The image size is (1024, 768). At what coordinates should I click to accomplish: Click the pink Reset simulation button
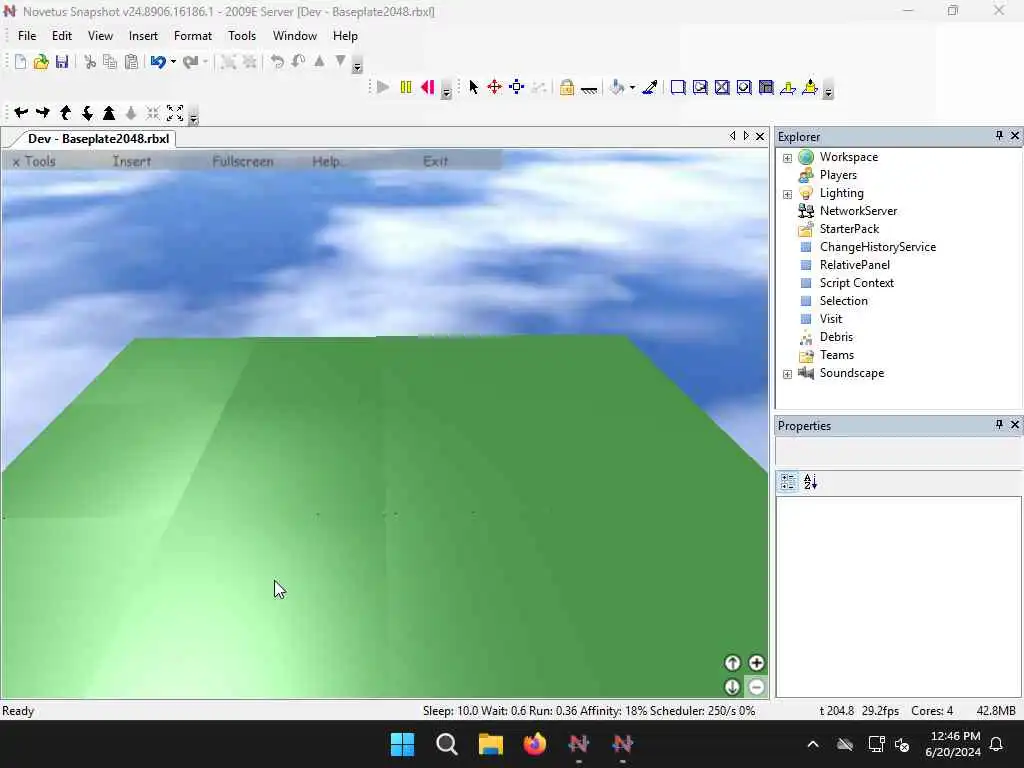click(428, 88)
